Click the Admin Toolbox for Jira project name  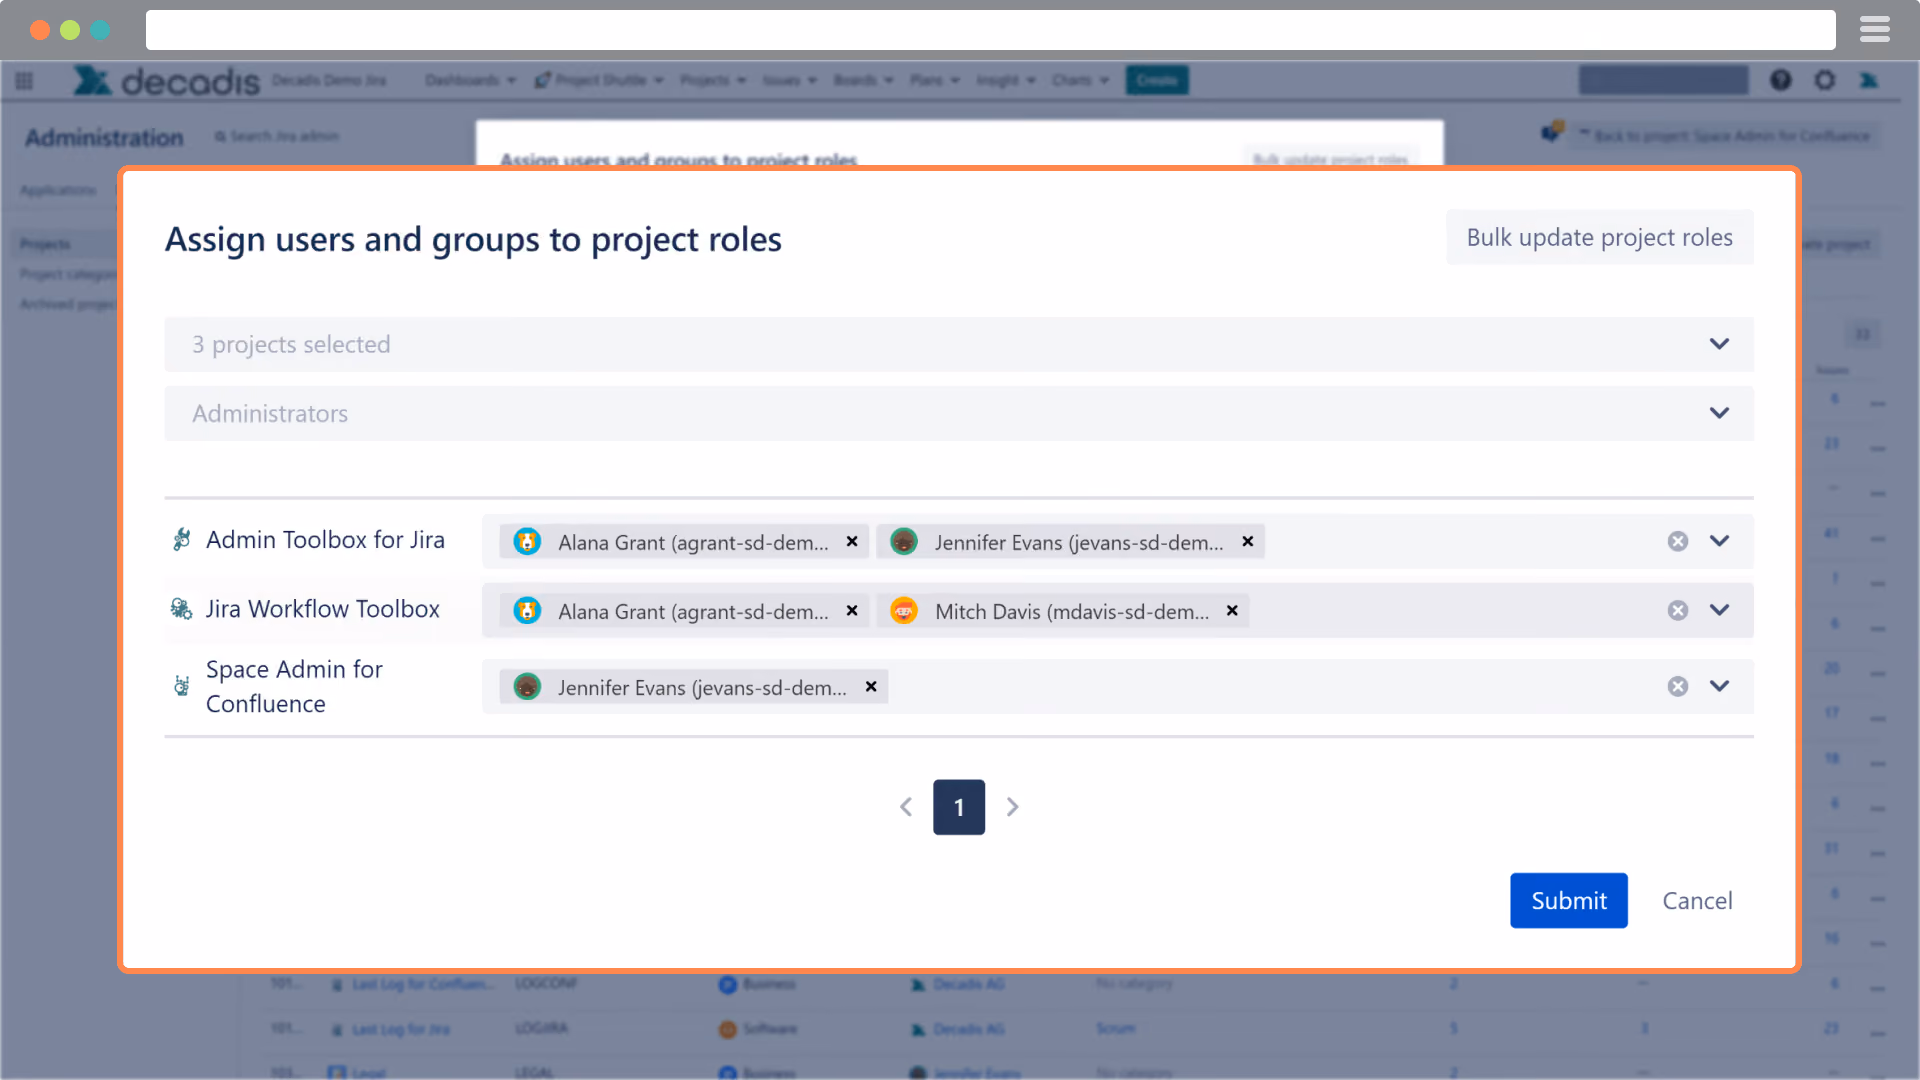(x=325, y=540)
